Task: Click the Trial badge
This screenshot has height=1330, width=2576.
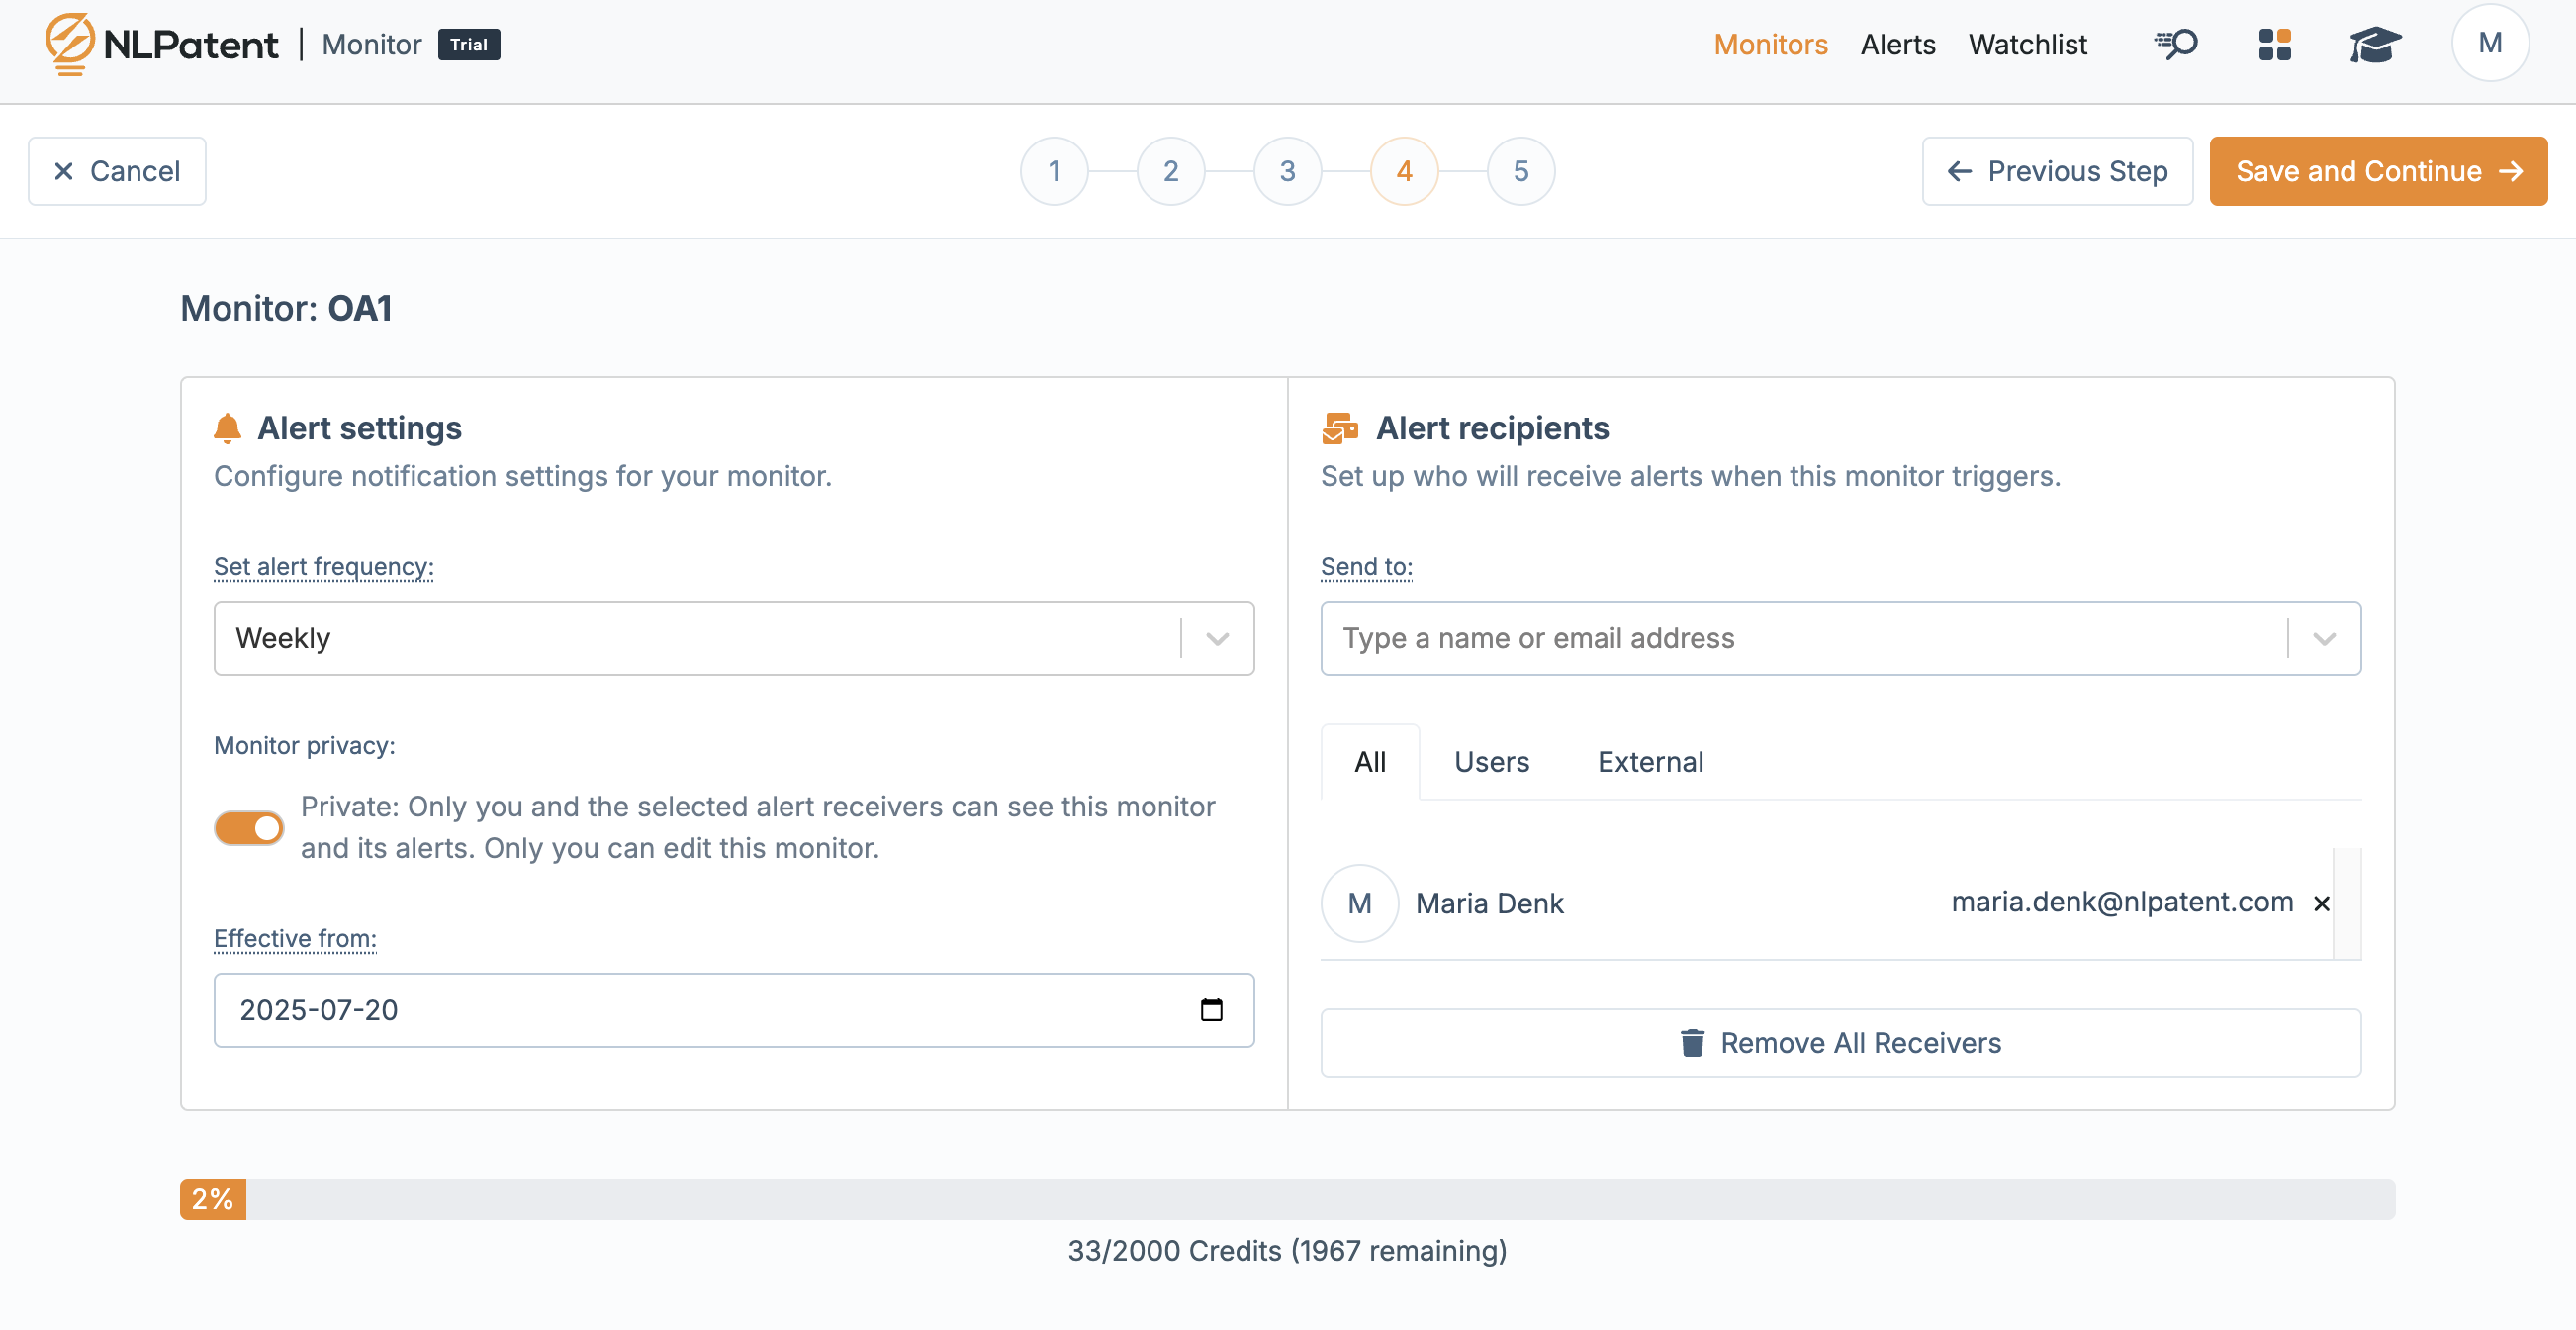Action: point(469,44)
